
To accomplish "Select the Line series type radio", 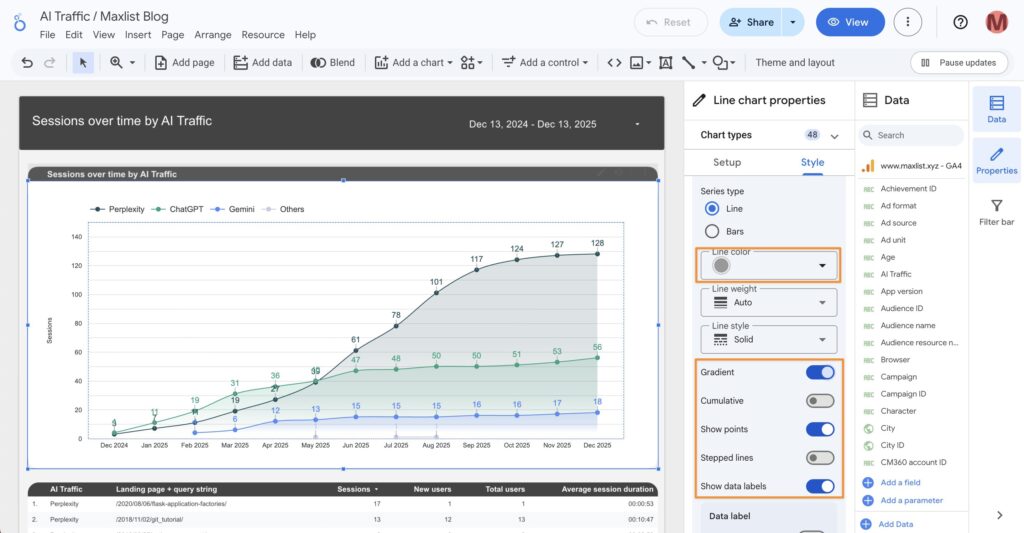I will pyautogui.click(x=712, y=208).
